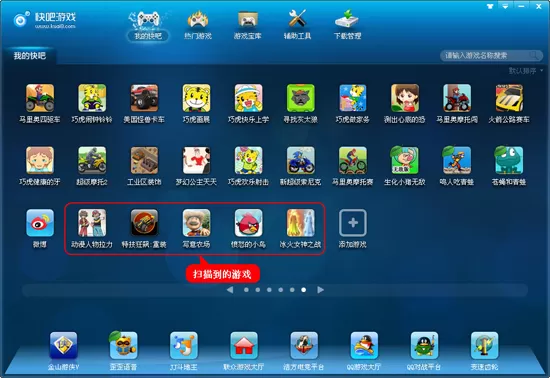Image resolution: width=550 pixels, height=378 pixels.
Task: Open QQ对战平台 green penguin icon
Action: click(x=424, y=346)
